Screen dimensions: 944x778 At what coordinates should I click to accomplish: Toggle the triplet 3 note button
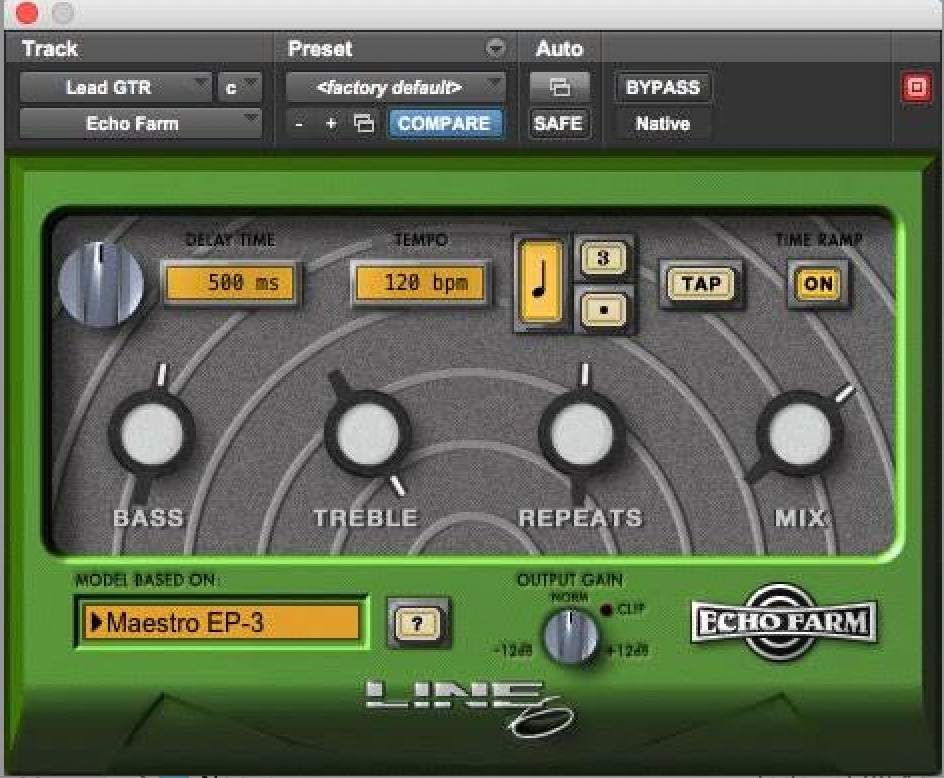pos(603,258)
